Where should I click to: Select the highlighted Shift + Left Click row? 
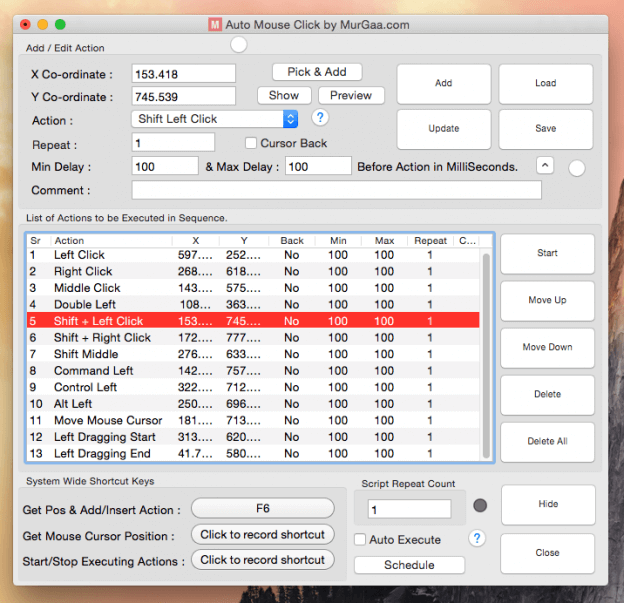pyautogui.click(x=253, y=321)
